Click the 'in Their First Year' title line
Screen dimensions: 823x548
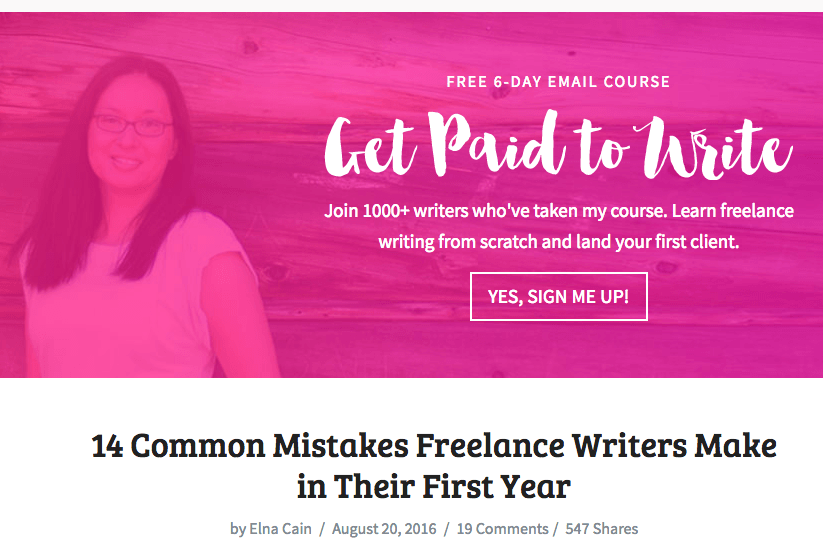point(434,487)
